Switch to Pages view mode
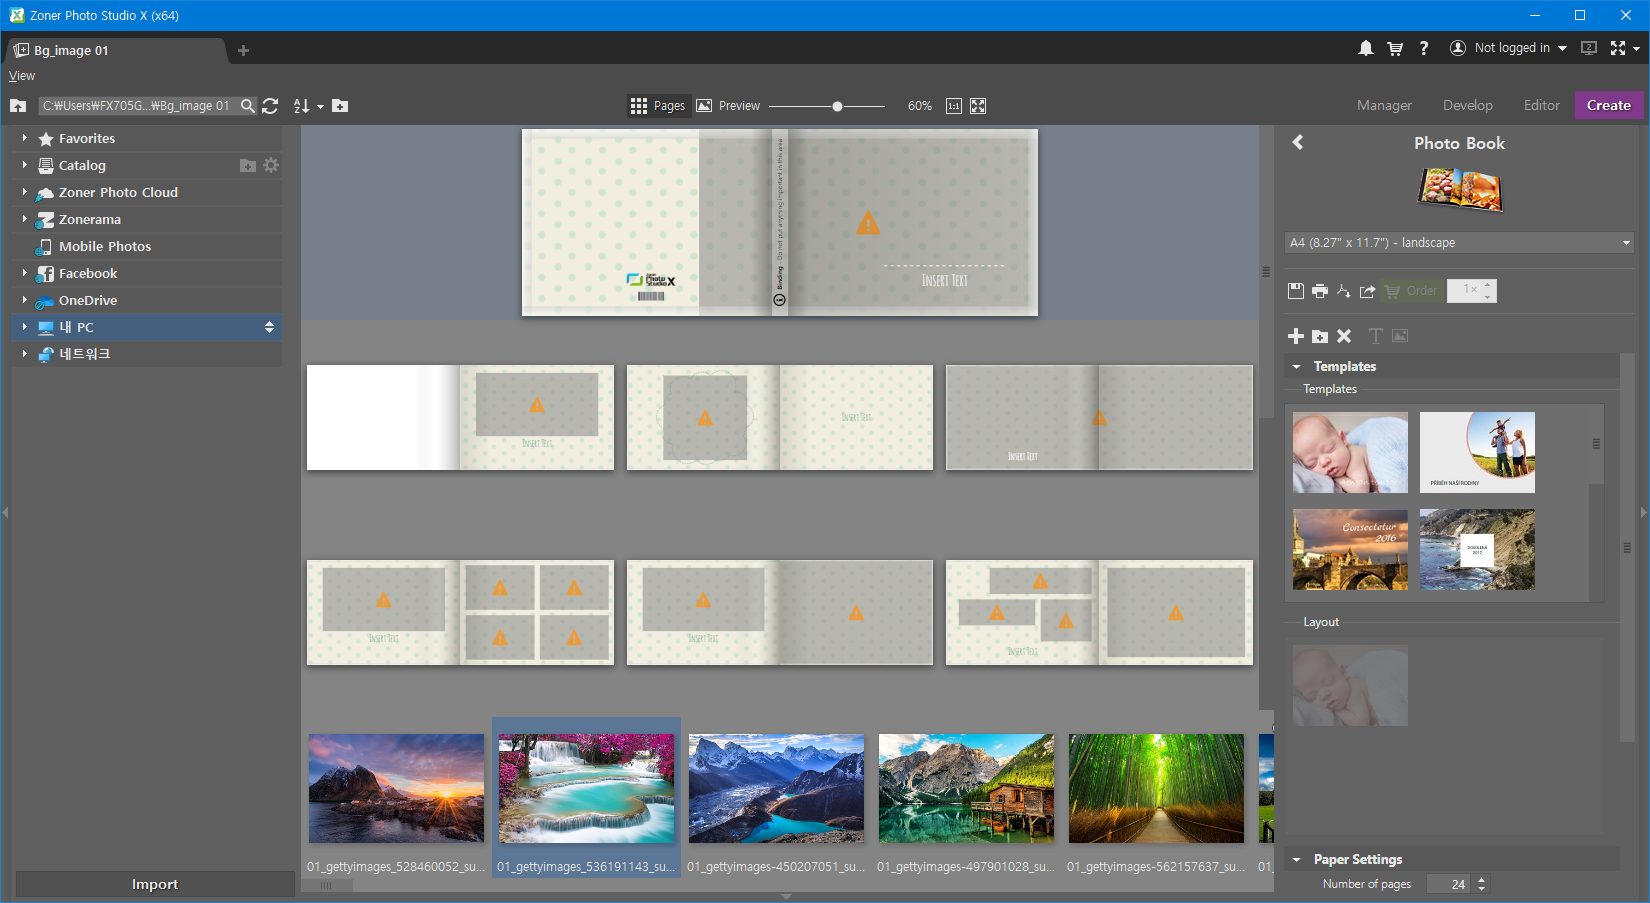This screenshot has height=903, width=1650. pyautogui.click(x=658, y=106)
